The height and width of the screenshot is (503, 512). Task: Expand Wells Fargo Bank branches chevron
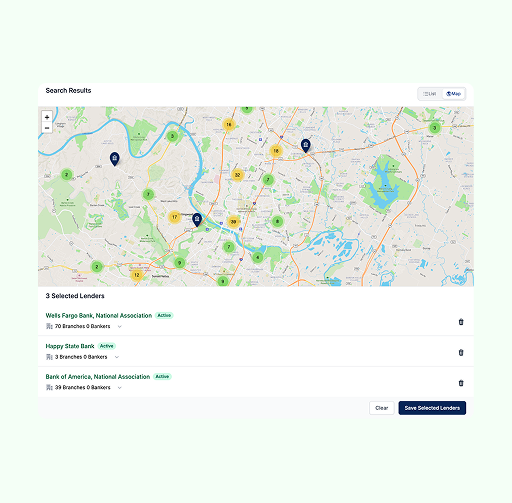click(120, 326)
